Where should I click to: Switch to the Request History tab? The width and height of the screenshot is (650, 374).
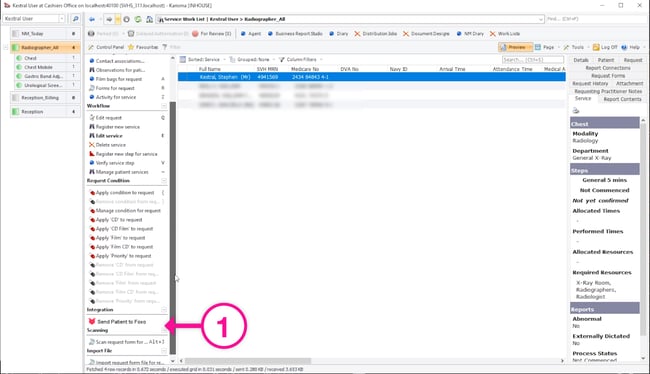click(x=590, y=83)
